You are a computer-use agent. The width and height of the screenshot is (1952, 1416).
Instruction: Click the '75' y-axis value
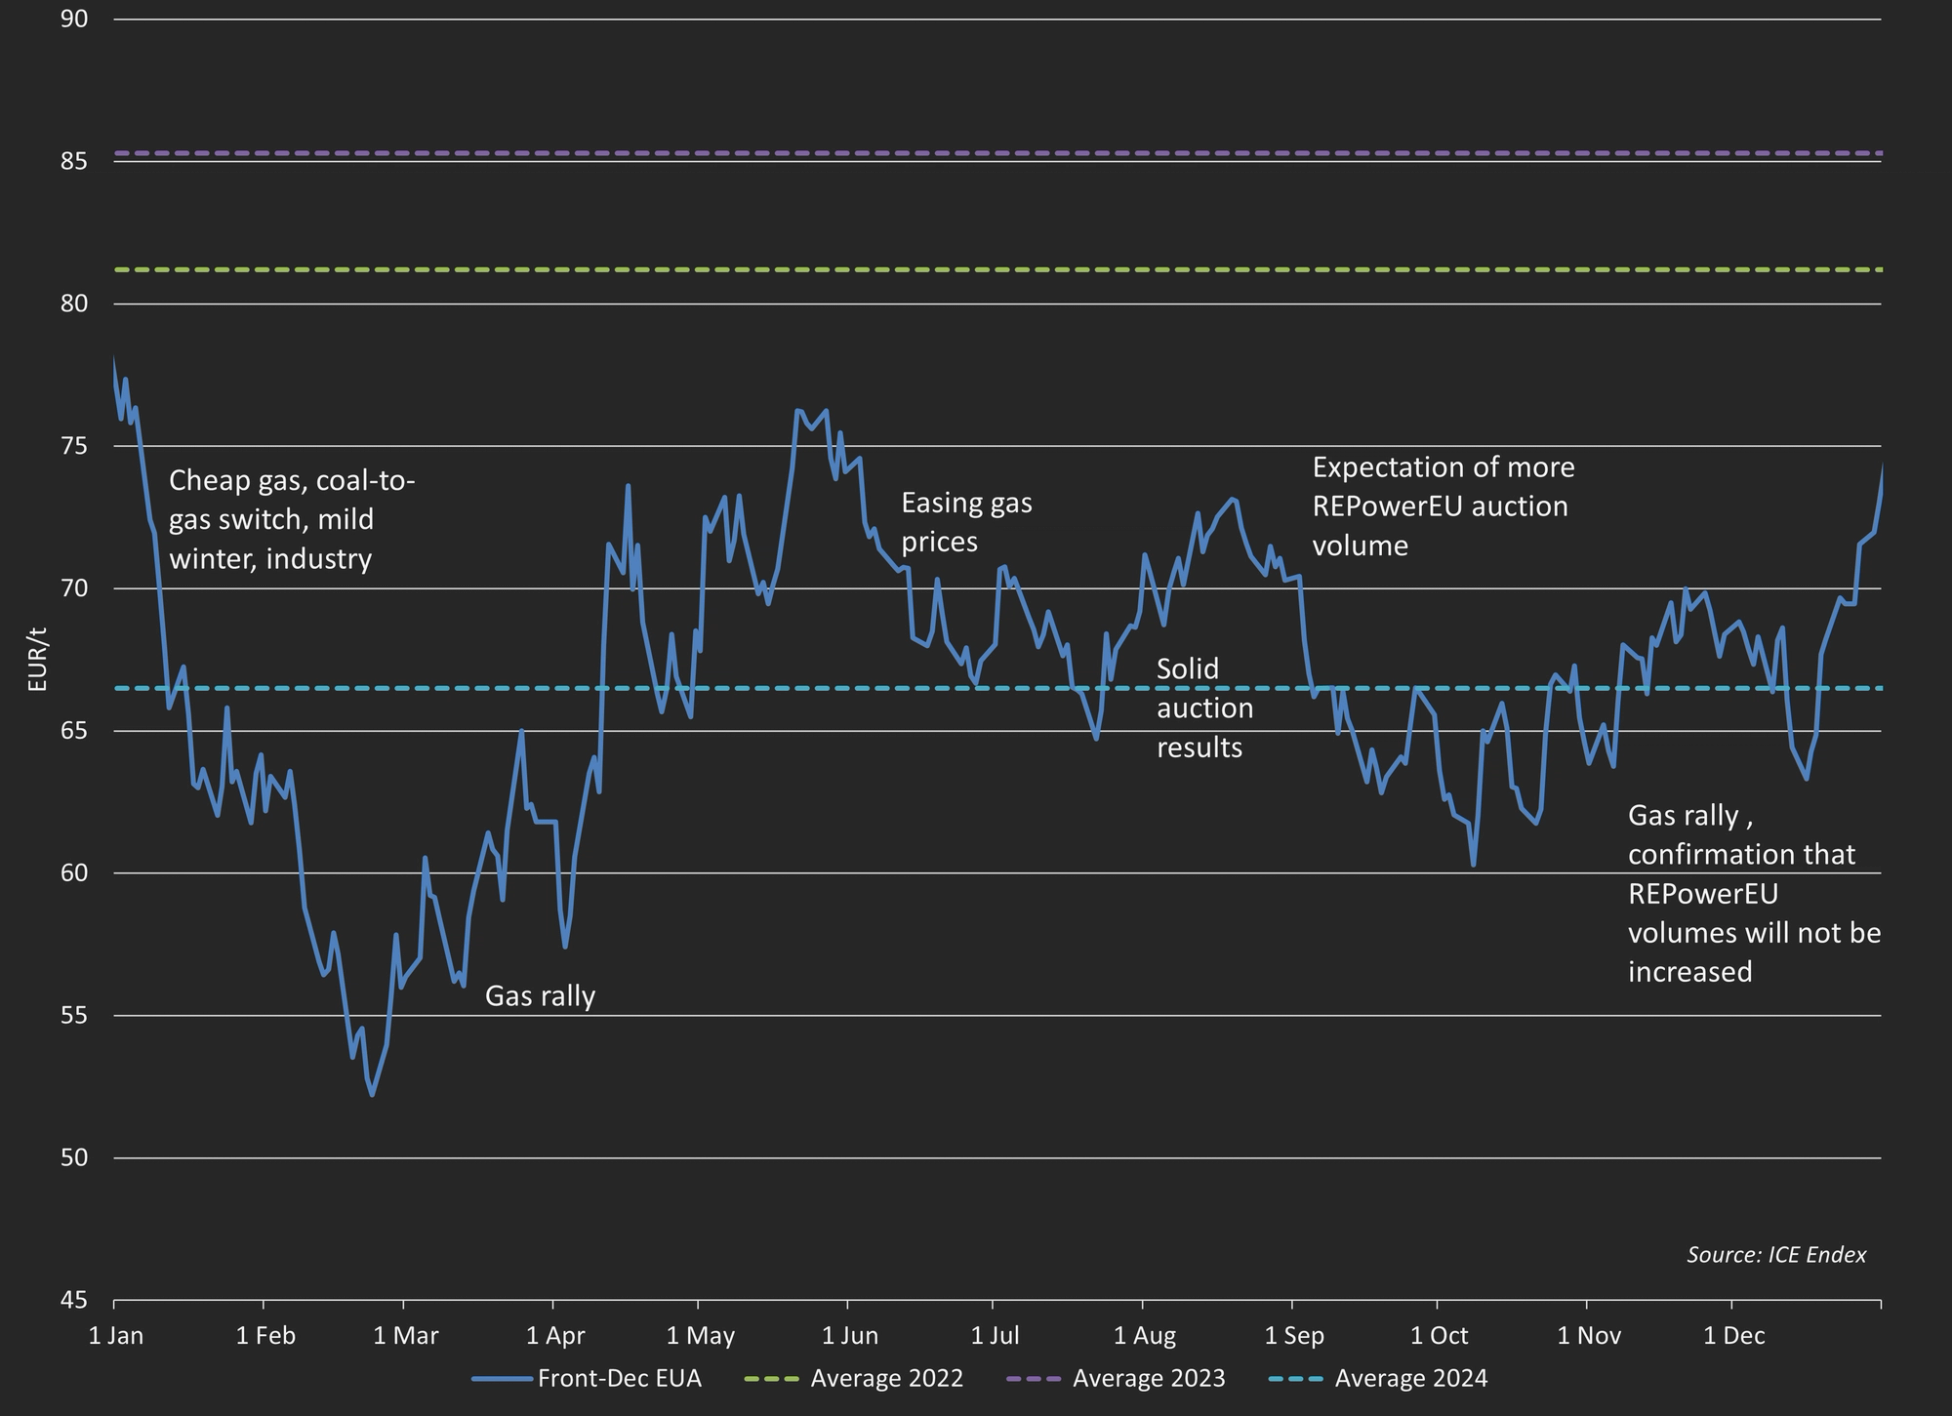coord(74,446)
